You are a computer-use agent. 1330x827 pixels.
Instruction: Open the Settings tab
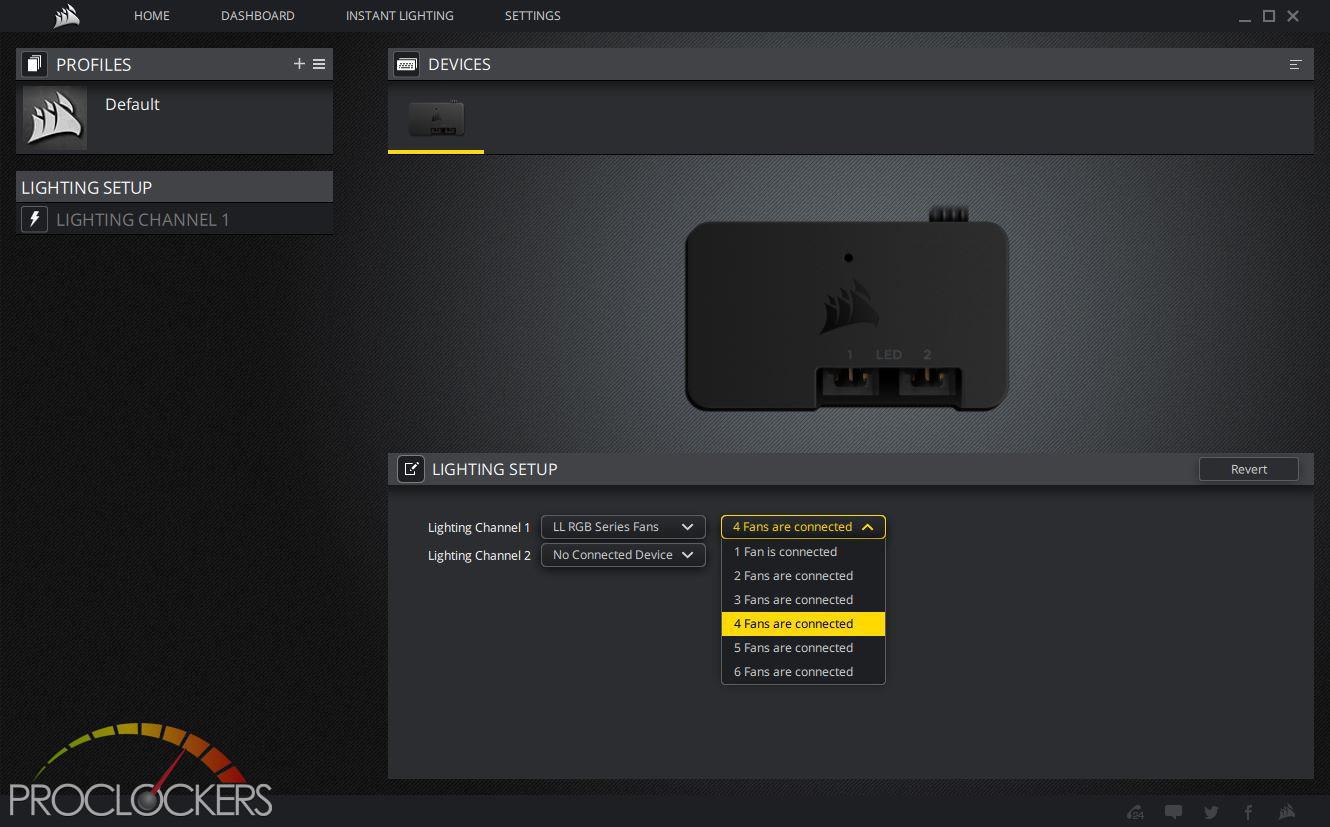tap(533, 15)
